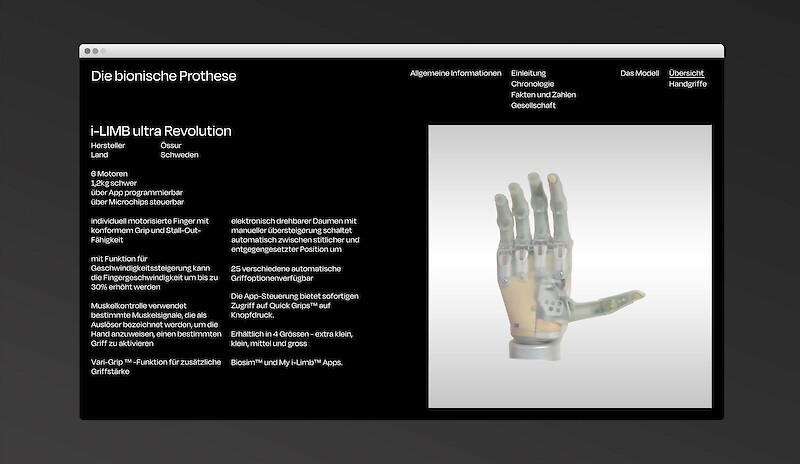Click the über Microchips steuerbar line
The width and height of the screenshot is (800, 464).
pos(137,202)
